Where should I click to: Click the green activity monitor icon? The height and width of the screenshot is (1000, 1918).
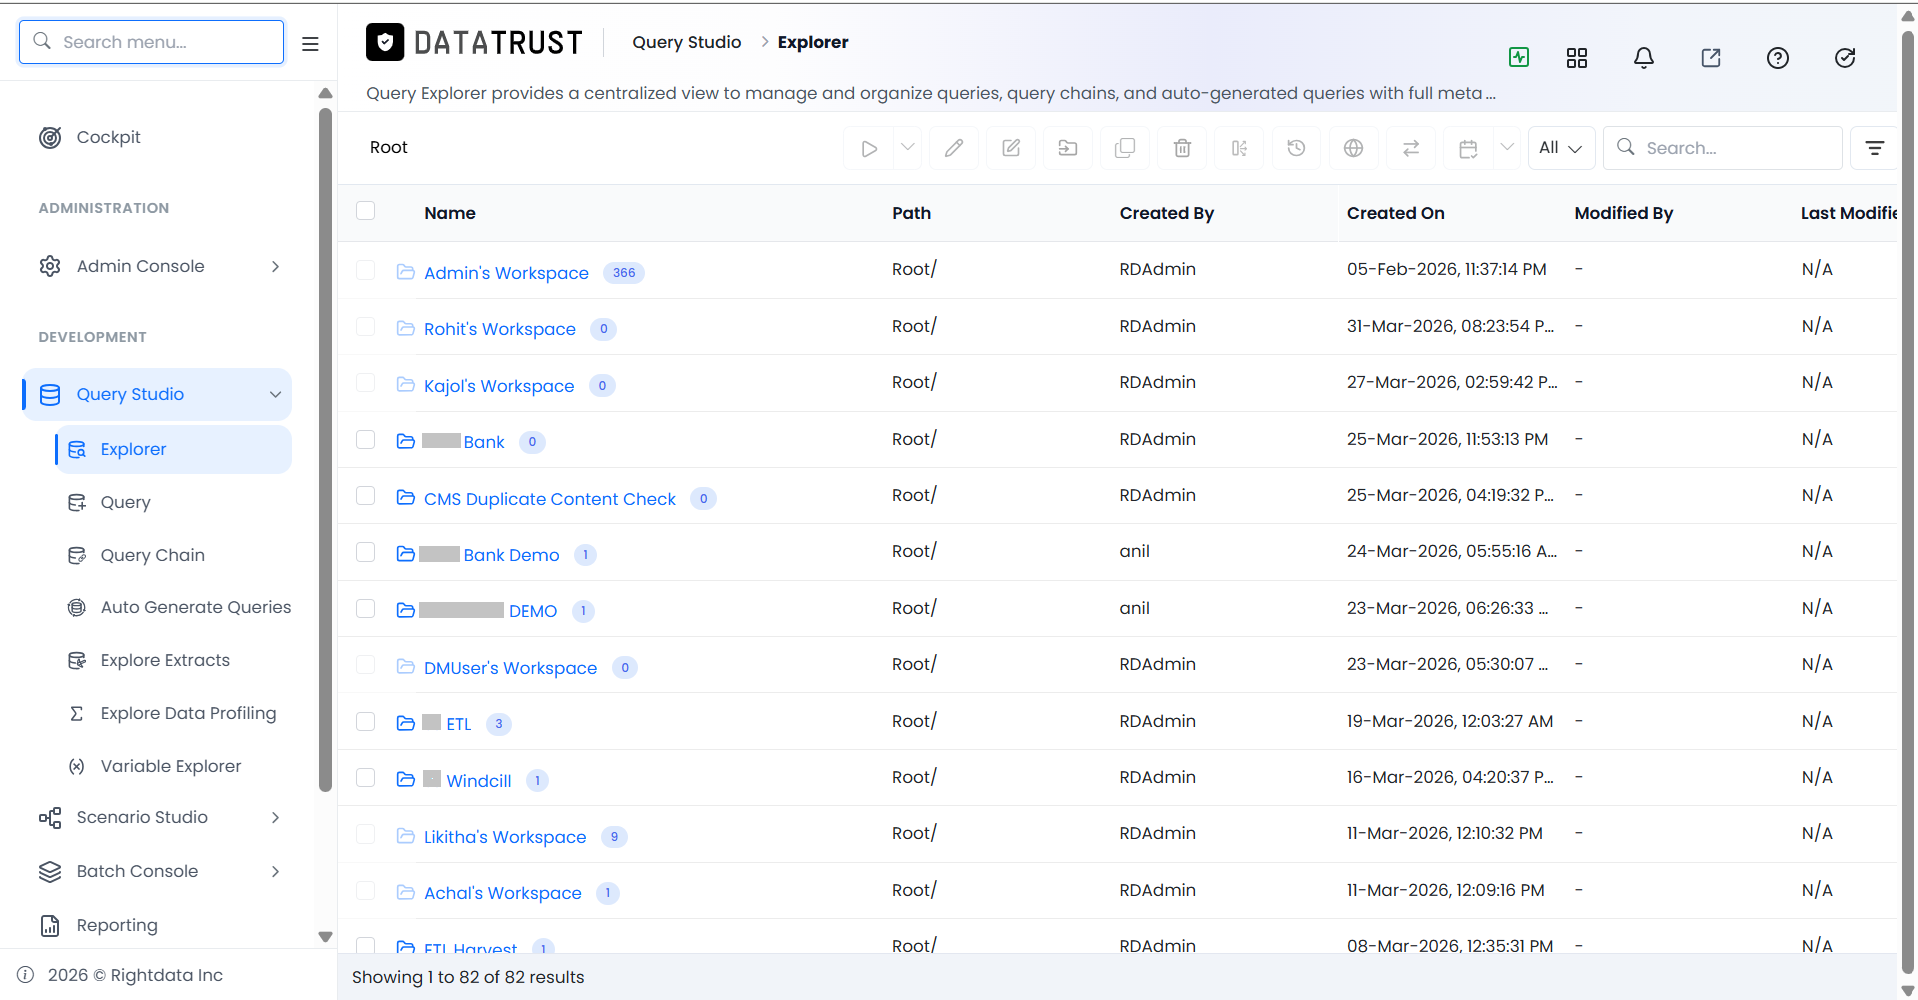pyautogui.click(x=1519, y=57)
